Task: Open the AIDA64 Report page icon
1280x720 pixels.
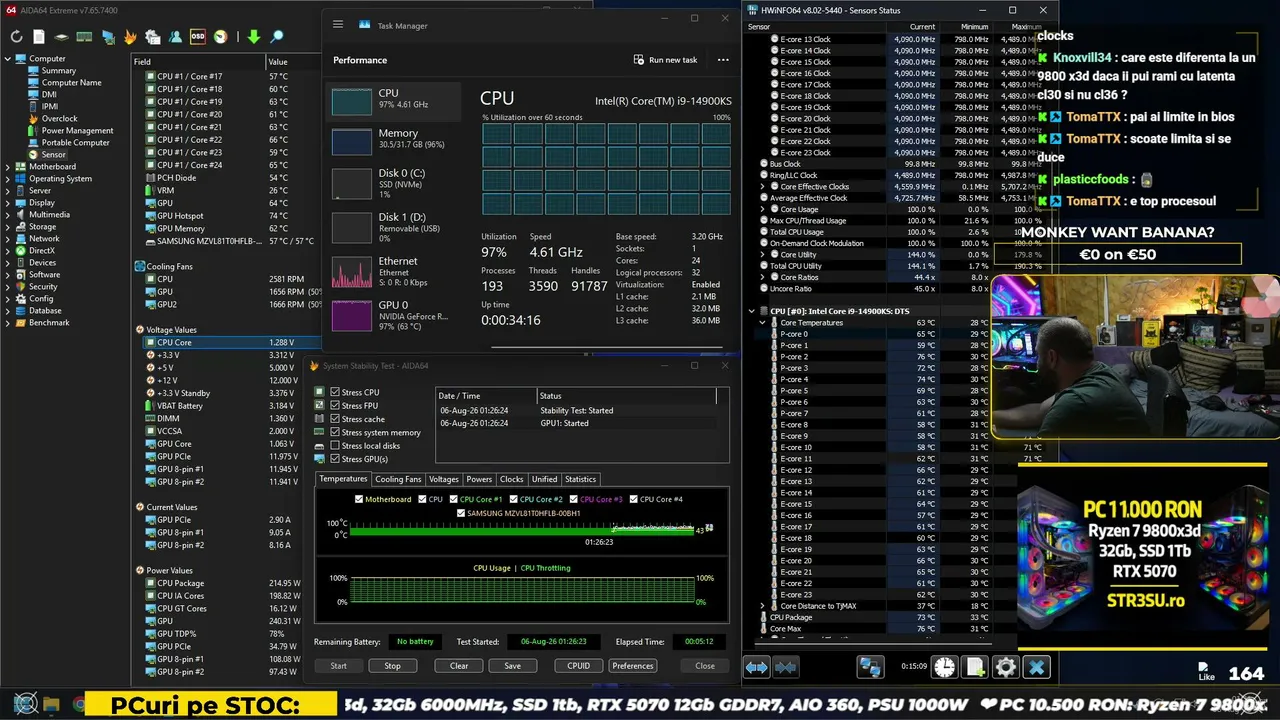Action: [x=39, y=37]
